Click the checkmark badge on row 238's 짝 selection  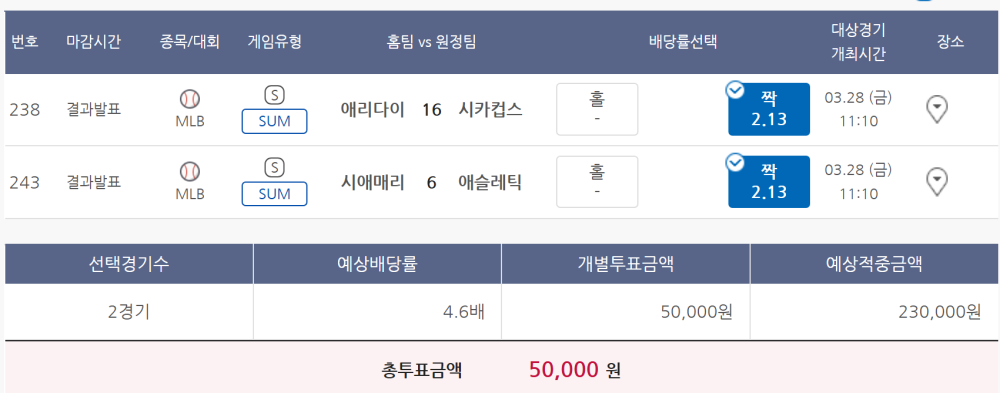[x=735, y=90]
